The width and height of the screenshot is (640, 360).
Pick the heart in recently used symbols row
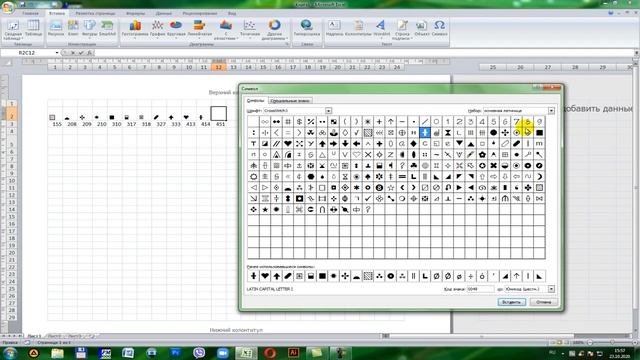click(265, 276)
